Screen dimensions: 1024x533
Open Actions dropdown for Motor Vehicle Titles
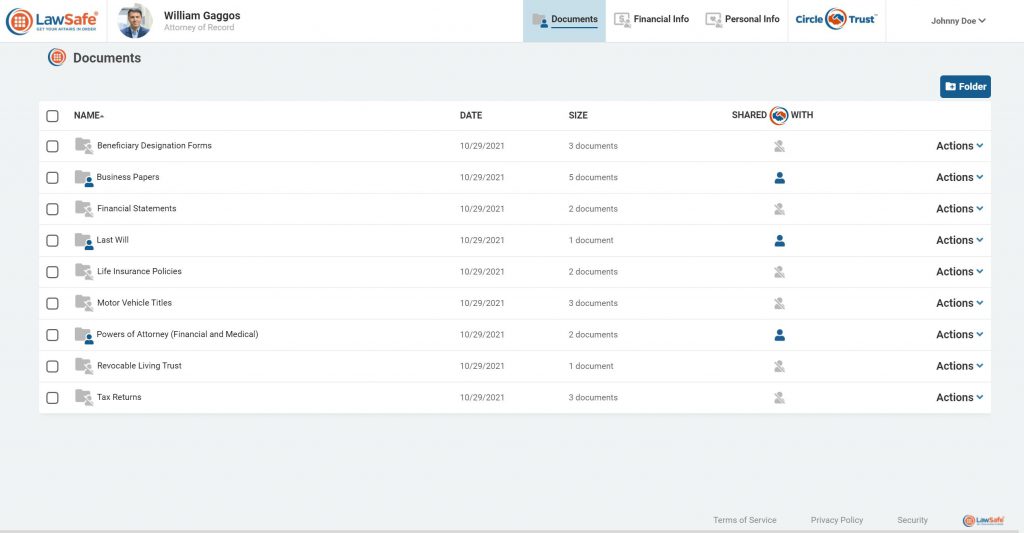[x=959, y=302]
